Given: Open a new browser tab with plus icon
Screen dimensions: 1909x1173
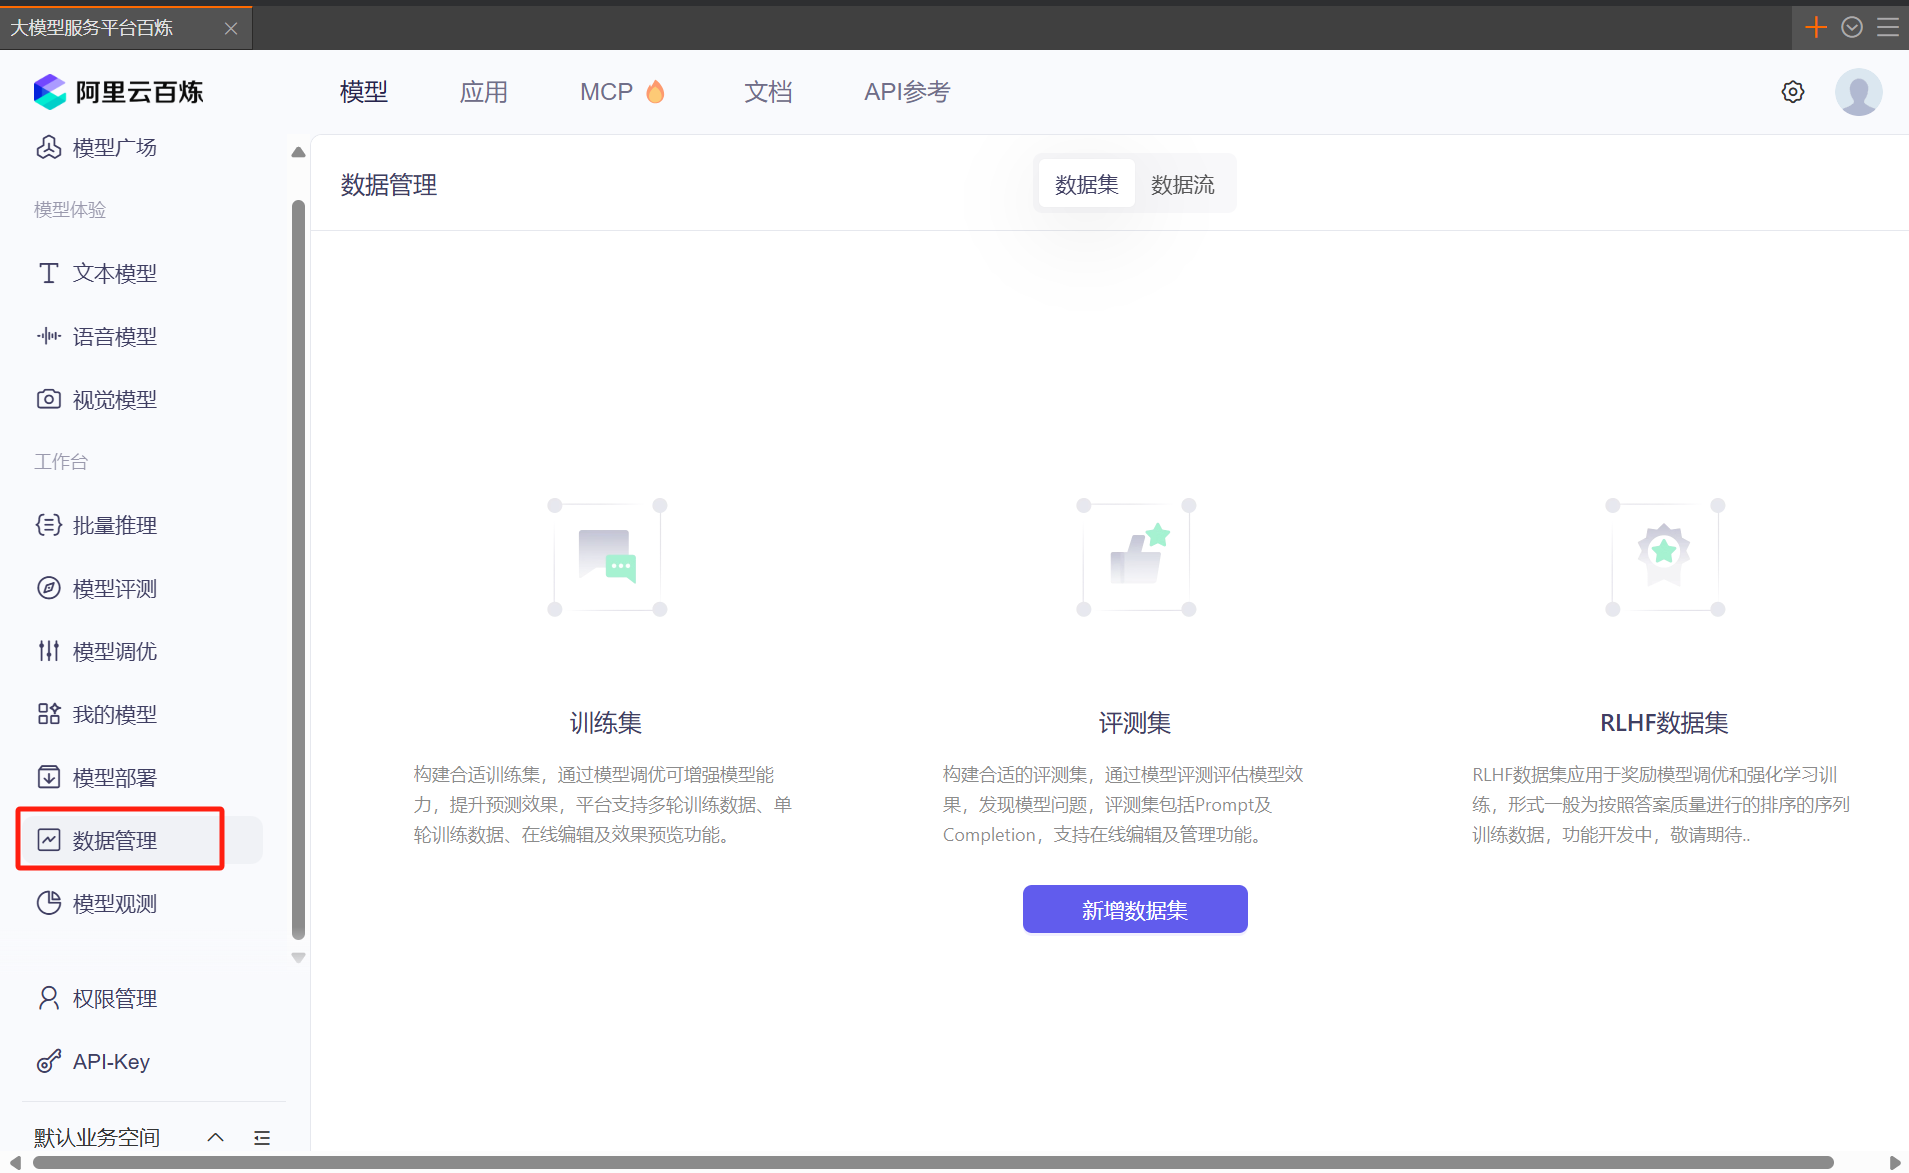Looking at the screenshot, I should 1816,27.
